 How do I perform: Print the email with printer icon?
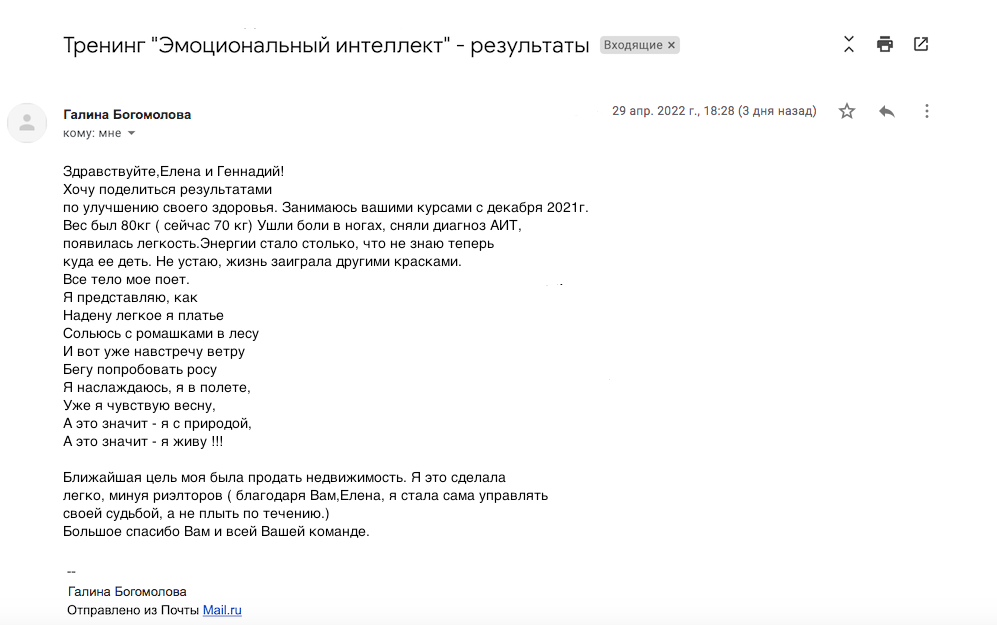click(x=884, y=45)
